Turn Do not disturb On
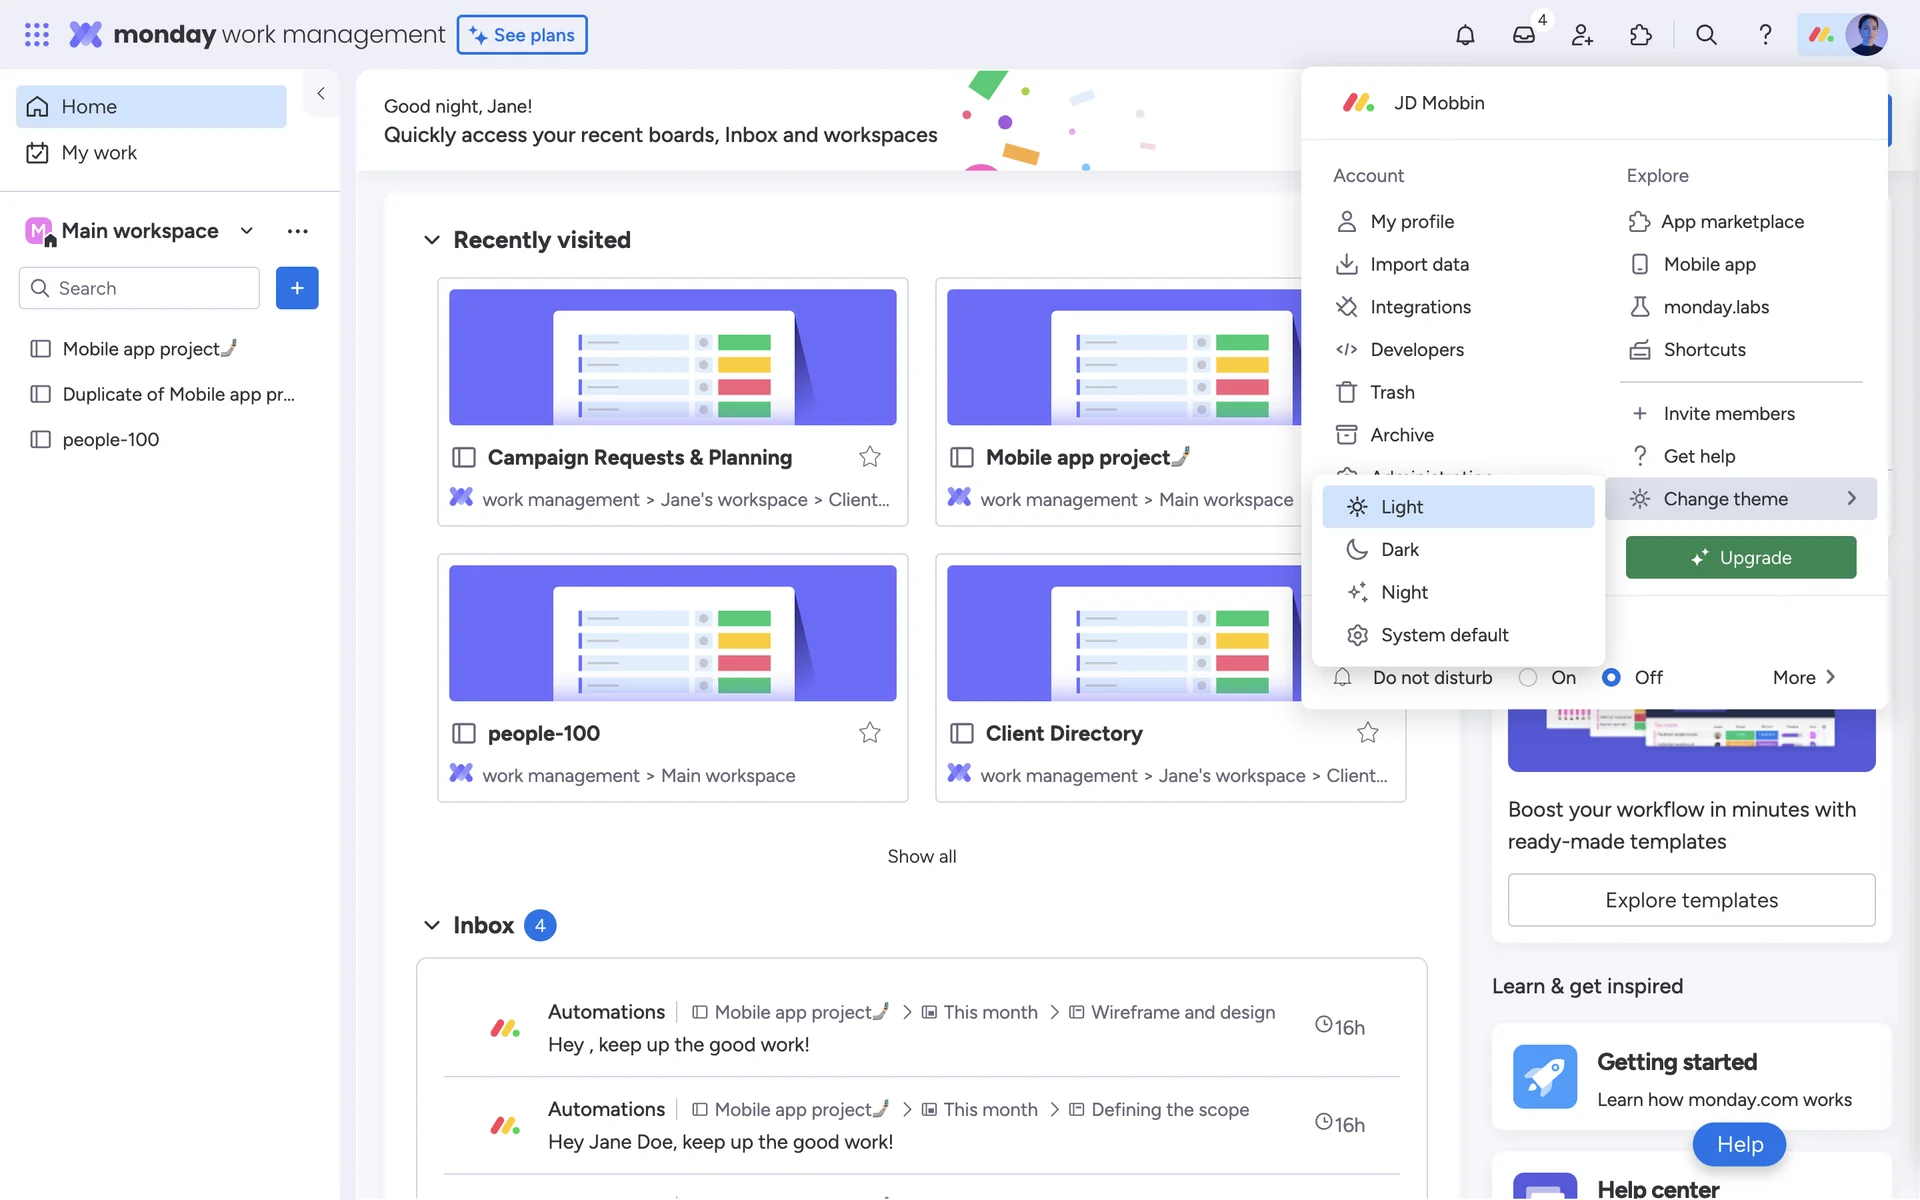Image resolution: width=1920 pixels, height=1200 pixels. pyautogui.click(x=1528, y=678)
